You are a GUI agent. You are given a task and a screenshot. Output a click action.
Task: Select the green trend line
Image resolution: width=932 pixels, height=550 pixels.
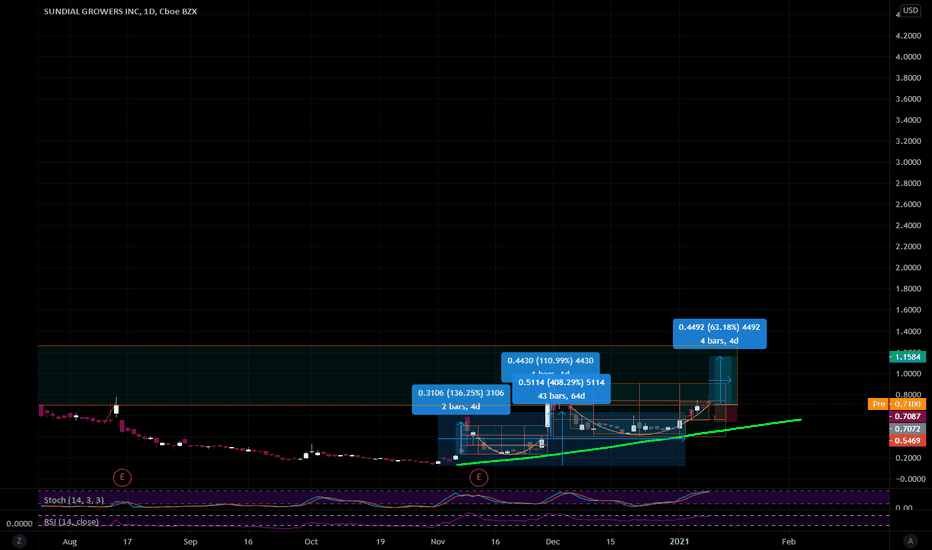(x=630, y=443)
